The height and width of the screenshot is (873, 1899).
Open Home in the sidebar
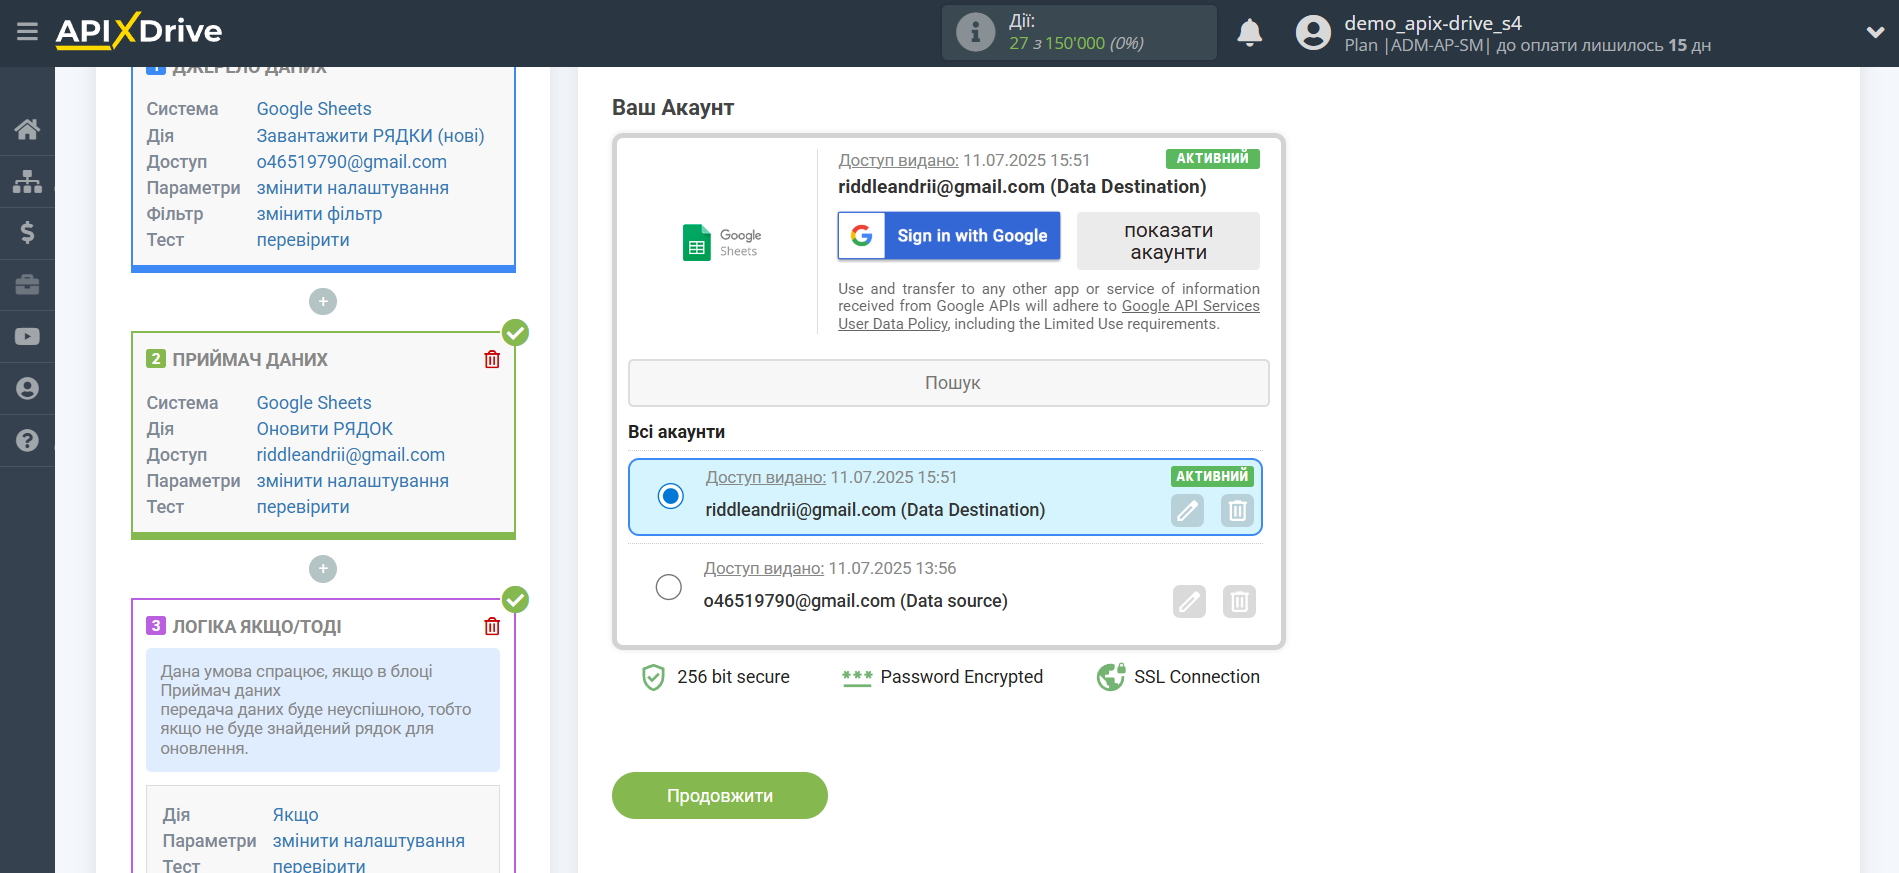27,129
